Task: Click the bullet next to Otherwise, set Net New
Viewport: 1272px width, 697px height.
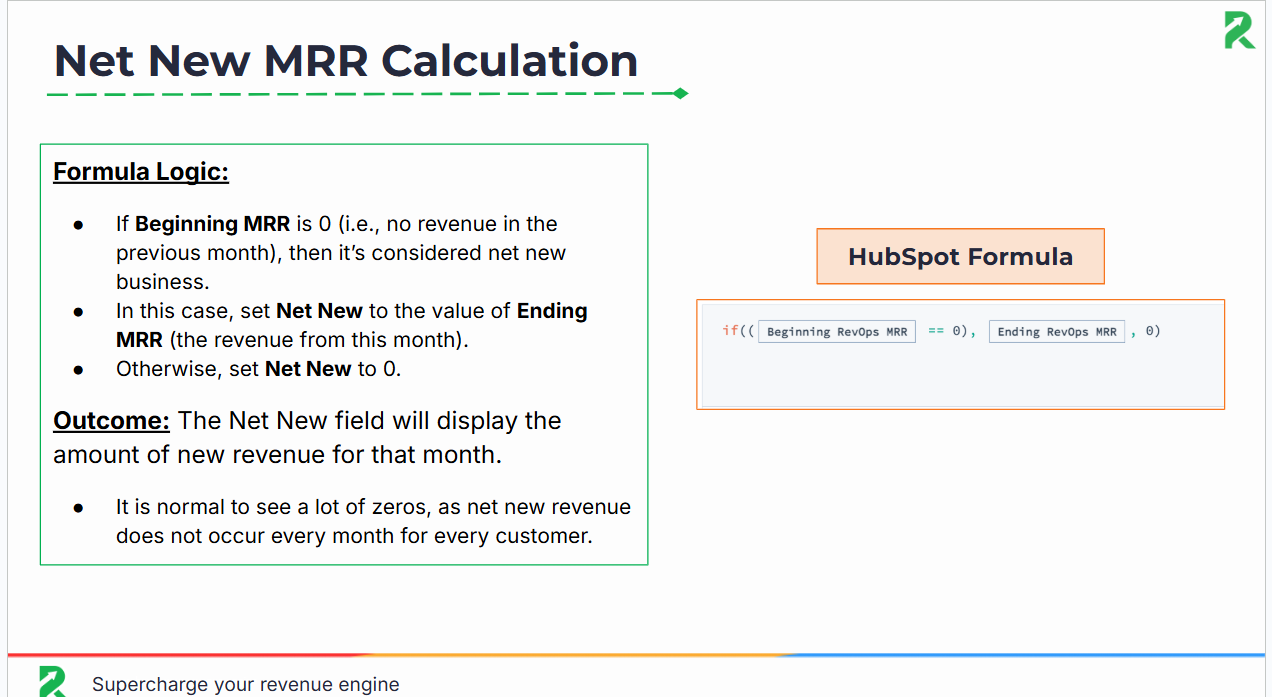Action: tap(78, 369)
